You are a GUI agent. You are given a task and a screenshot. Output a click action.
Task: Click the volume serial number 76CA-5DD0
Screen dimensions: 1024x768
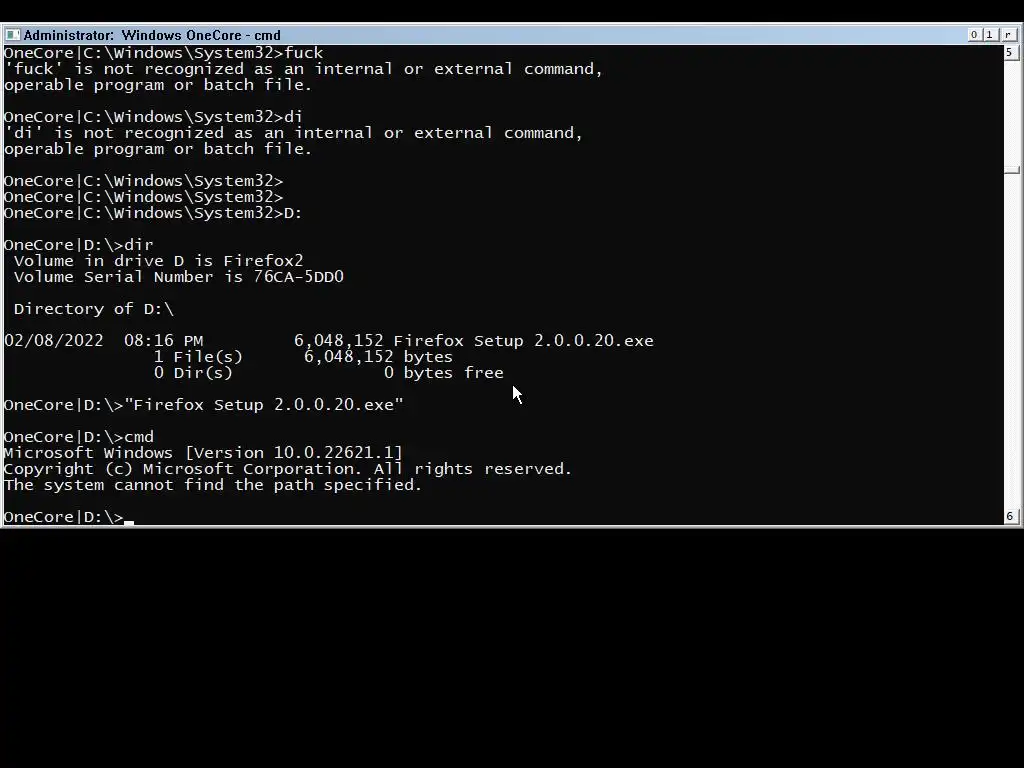point(298,277)
